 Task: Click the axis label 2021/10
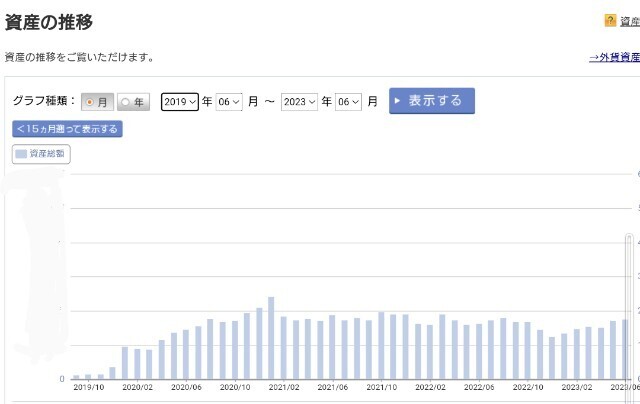pos(382,387)
